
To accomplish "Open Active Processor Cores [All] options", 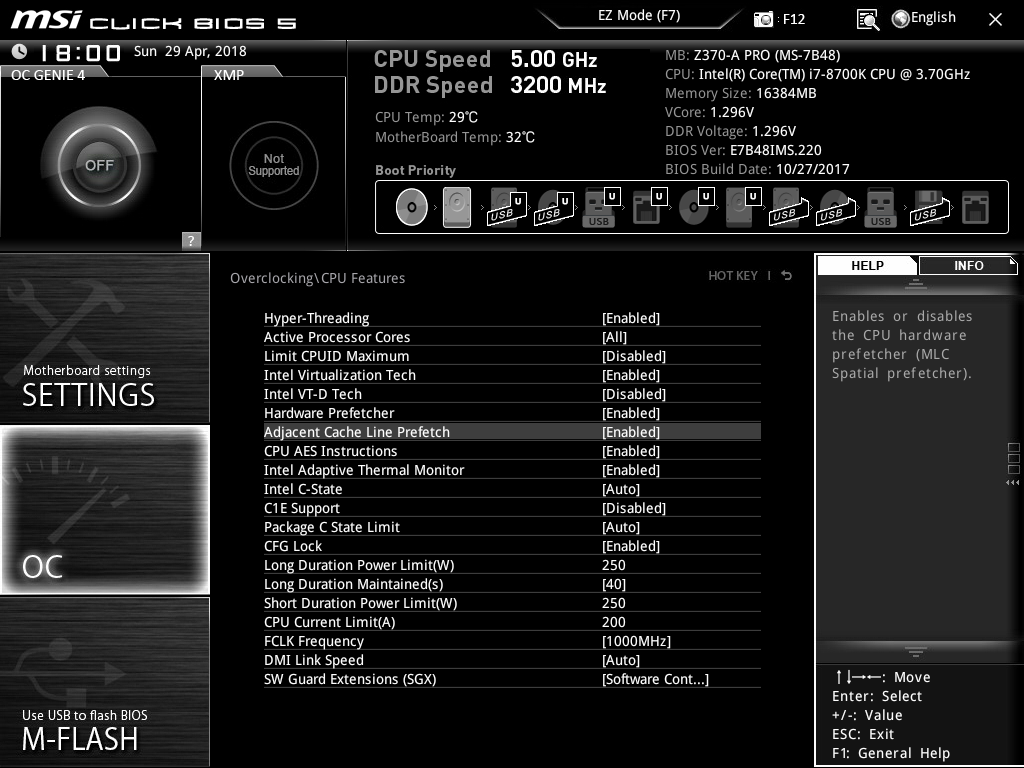I will [512, 337].
